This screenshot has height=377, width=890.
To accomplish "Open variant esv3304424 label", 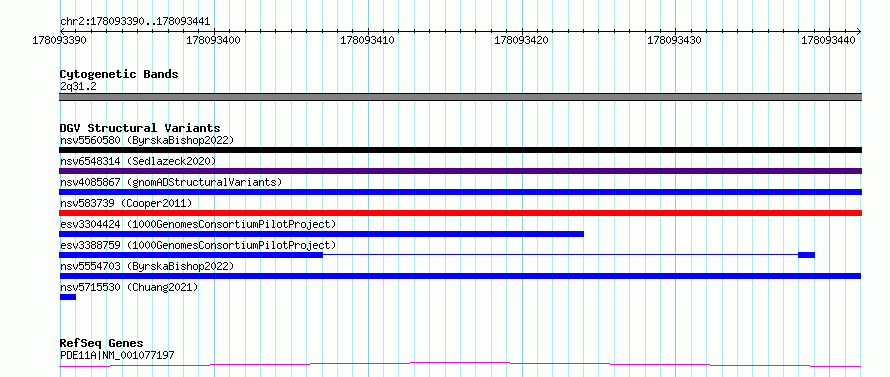I will [x=198, y=224].
